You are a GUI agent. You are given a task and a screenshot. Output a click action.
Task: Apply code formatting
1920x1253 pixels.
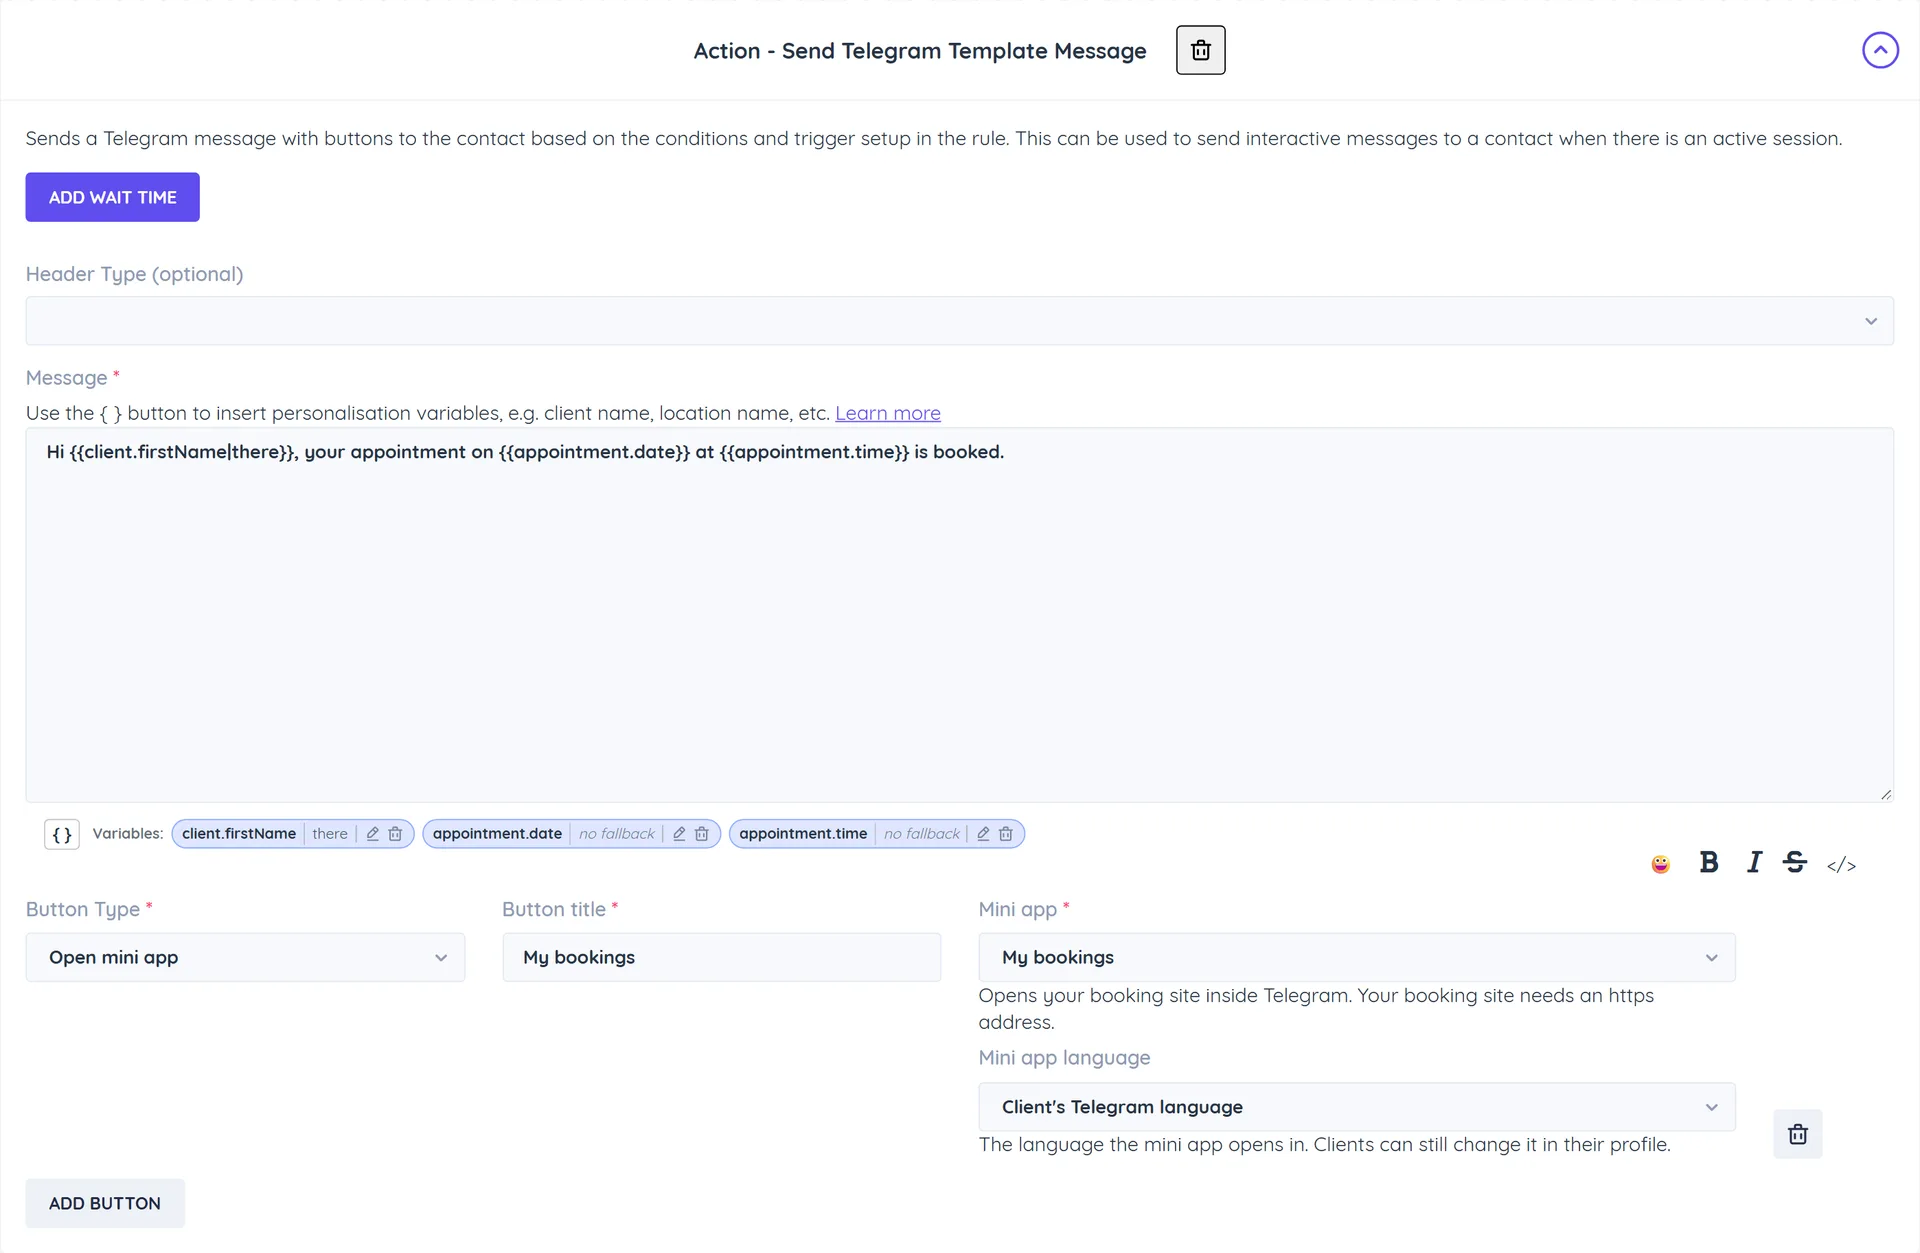[1841, 865]
